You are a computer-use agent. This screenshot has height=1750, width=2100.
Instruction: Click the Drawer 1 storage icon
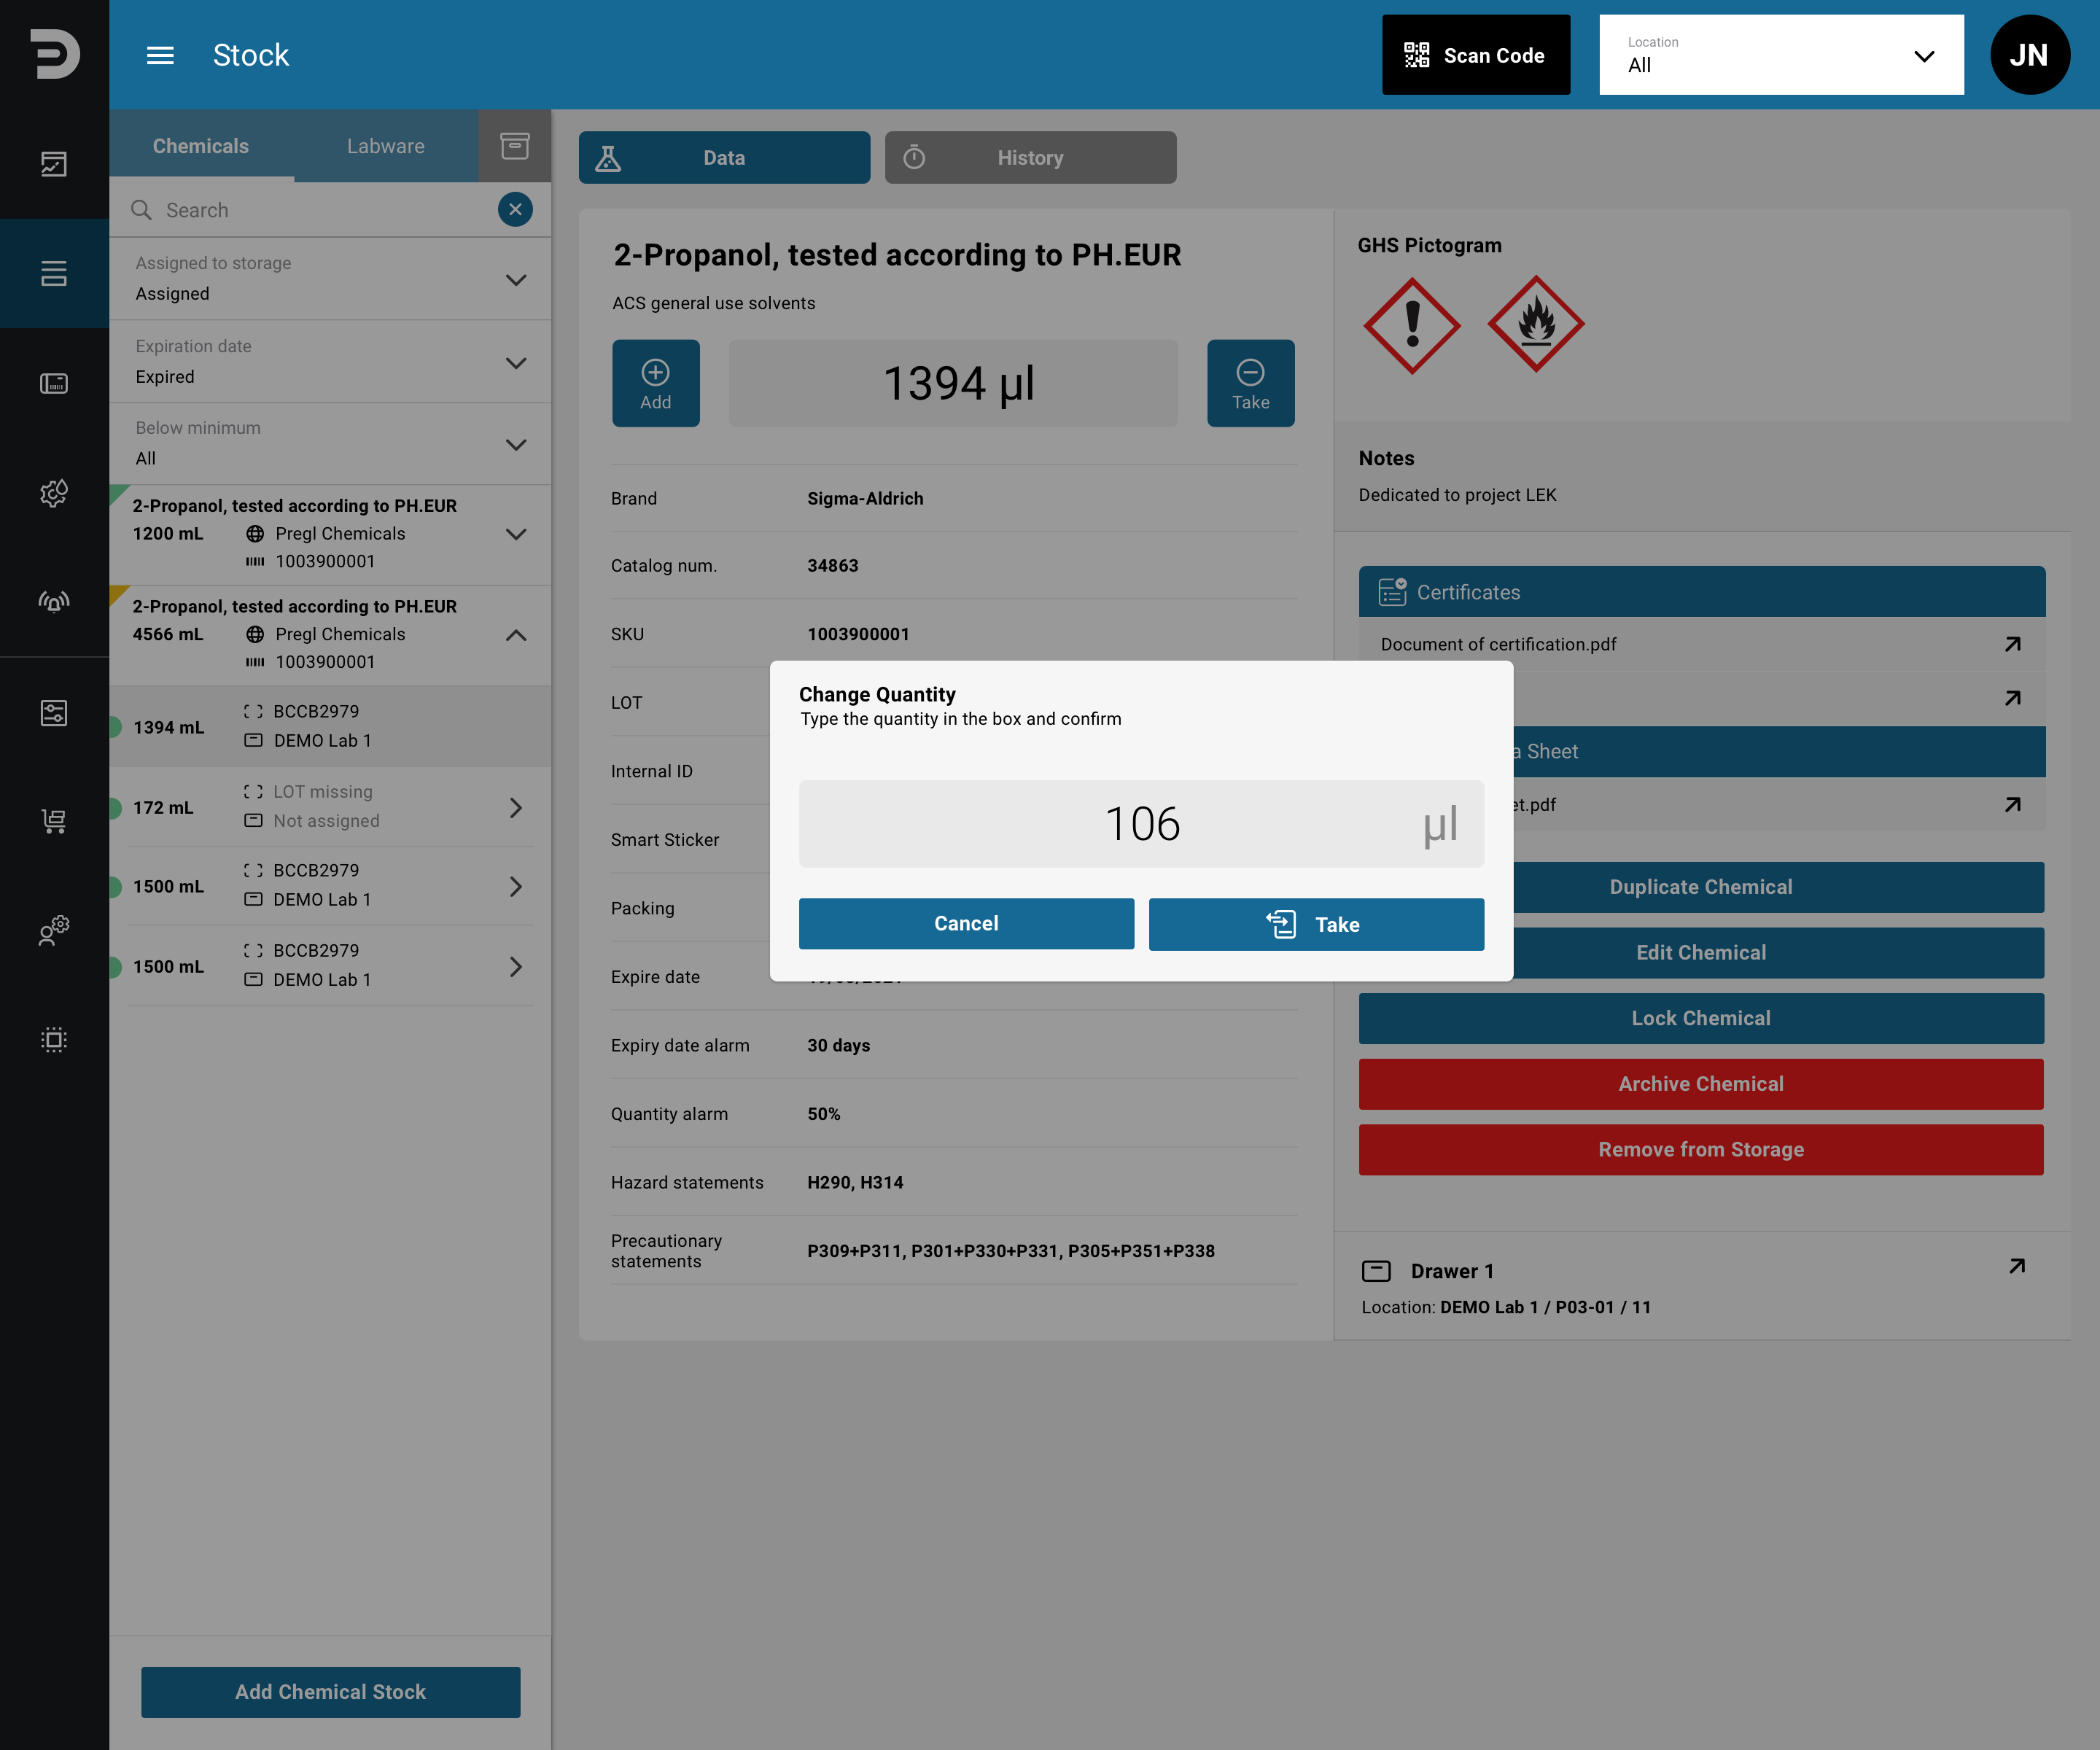point(1376,1271)
